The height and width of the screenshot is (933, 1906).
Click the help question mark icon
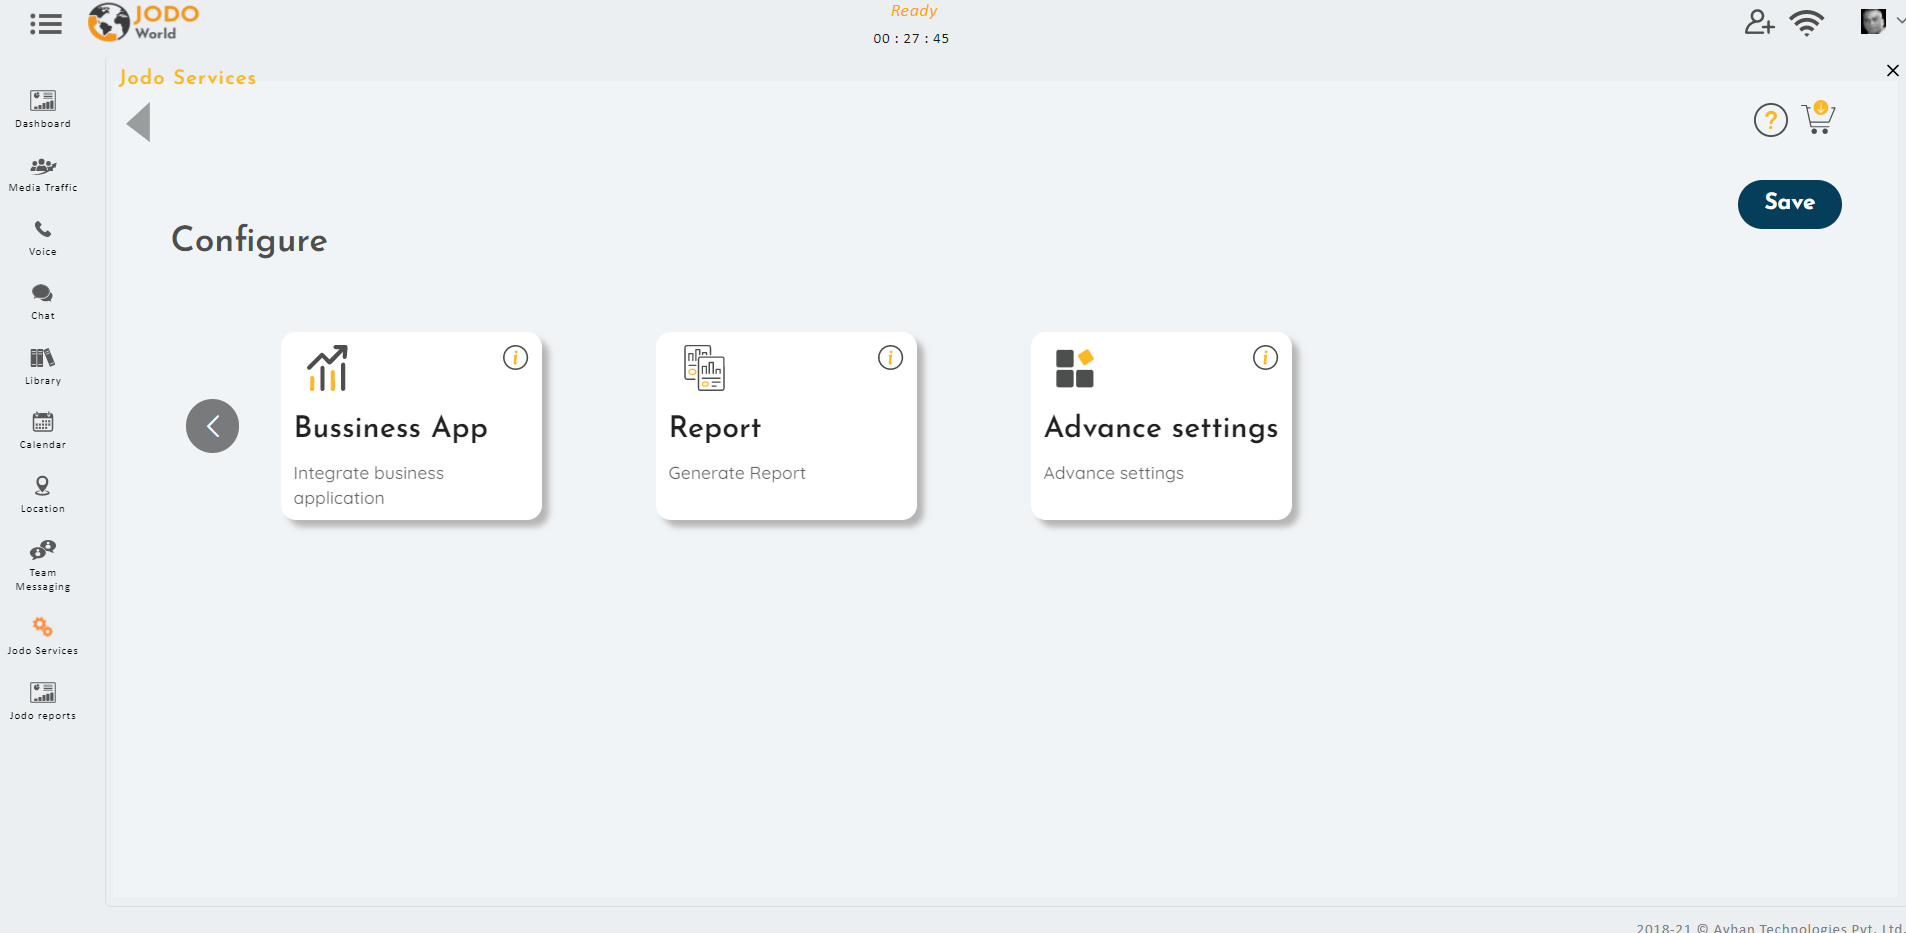[x=1771, y=119]
